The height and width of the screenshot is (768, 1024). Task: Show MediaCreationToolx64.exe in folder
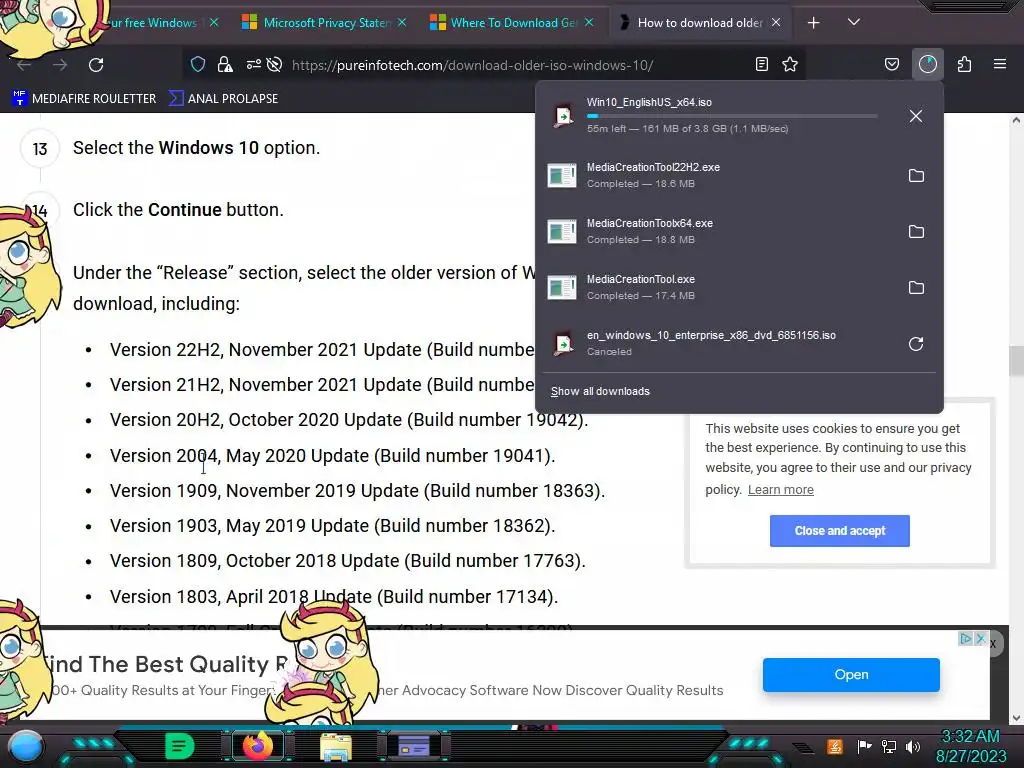coord(916,232)
